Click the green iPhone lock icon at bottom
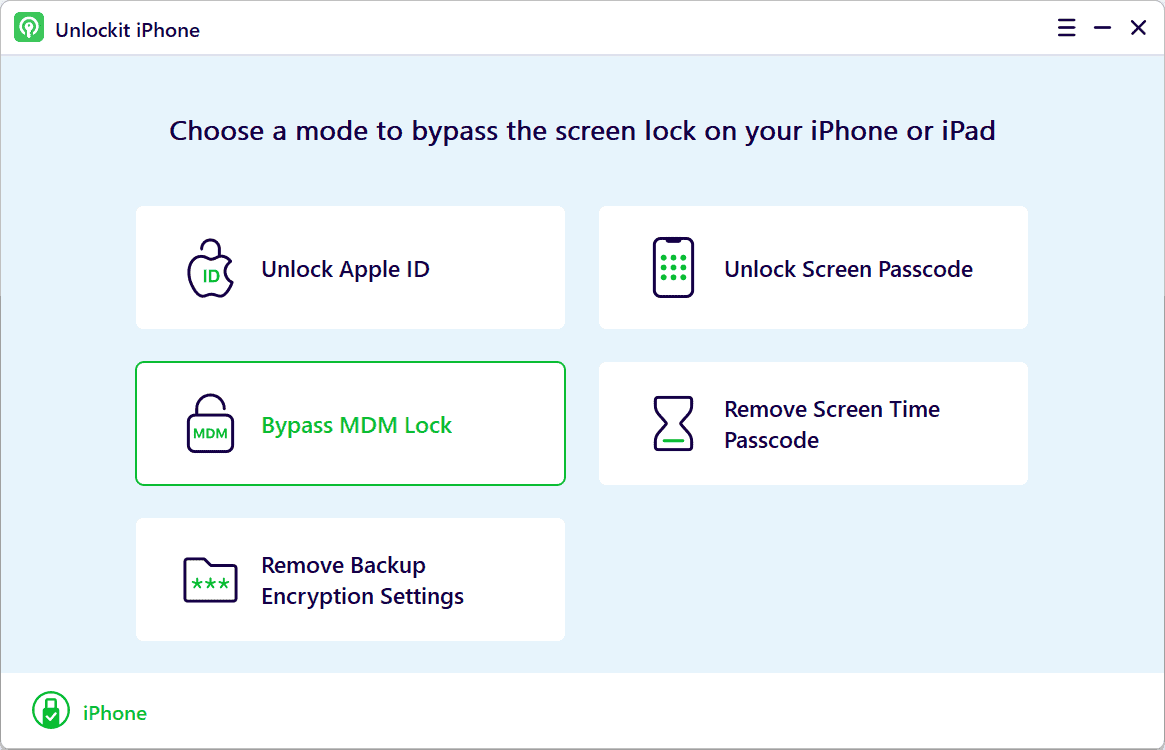The image size is (1165, 750). point(51,710)
